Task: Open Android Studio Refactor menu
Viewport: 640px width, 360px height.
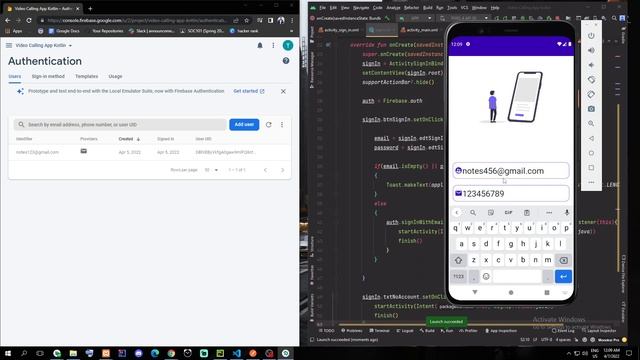Action: point(411,8)
